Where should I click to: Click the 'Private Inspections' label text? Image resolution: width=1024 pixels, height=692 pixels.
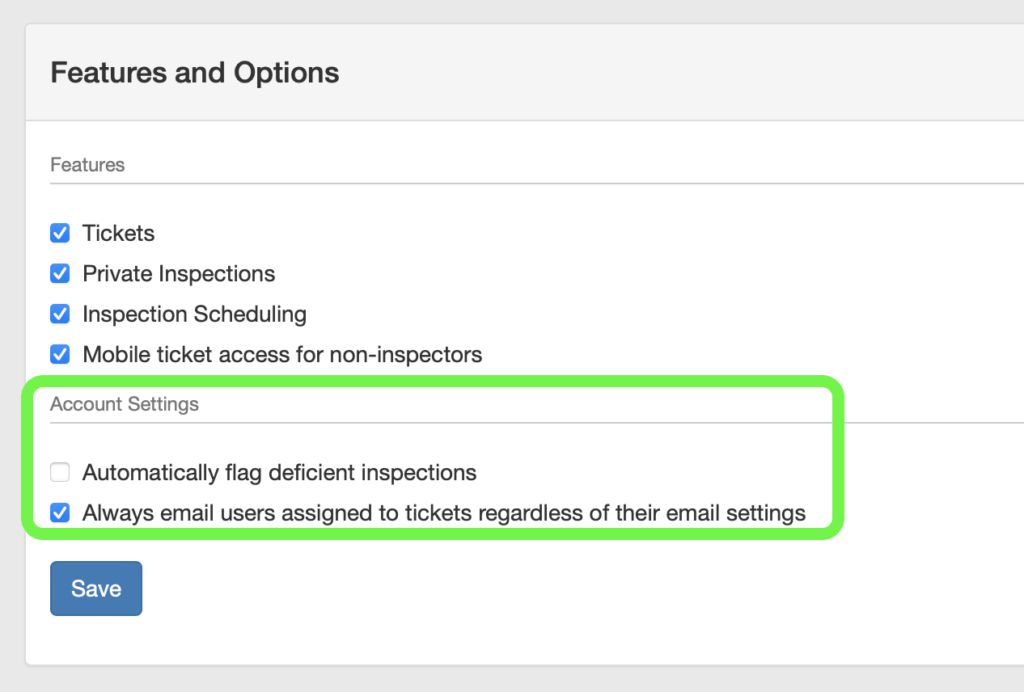point(178,273)
